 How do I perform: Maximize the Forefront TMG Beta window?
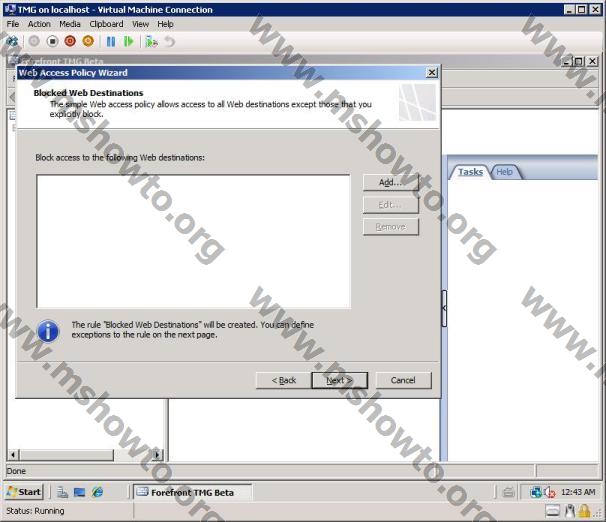tap(579, 61)
